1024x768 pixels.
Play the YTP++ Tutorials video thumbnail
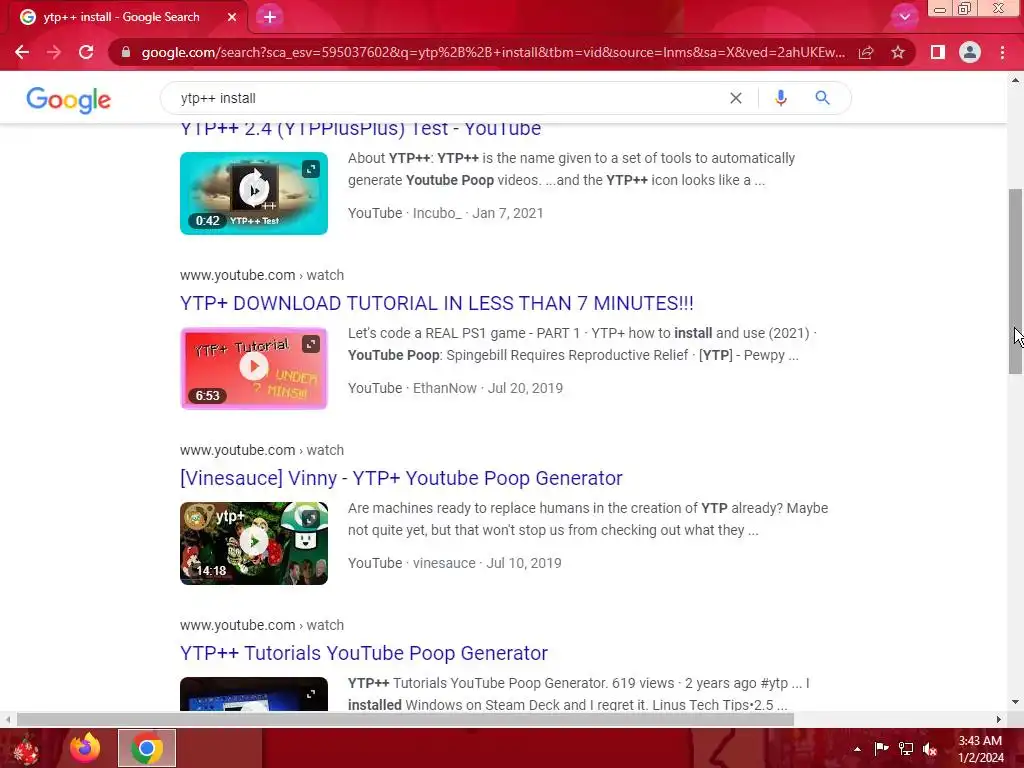(x=254, y=694)
